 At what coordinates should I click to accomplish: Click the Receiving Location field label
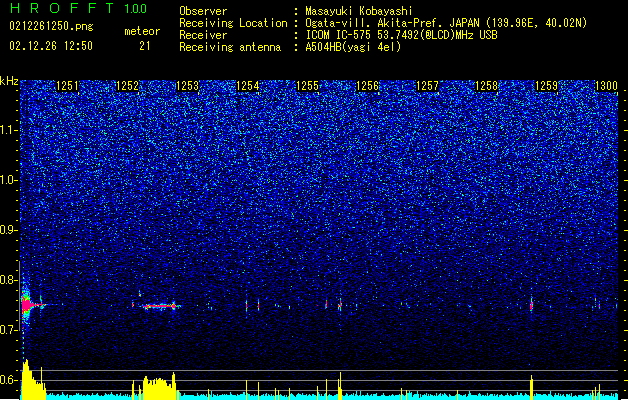pyautogui.click(x=233, y=23)
